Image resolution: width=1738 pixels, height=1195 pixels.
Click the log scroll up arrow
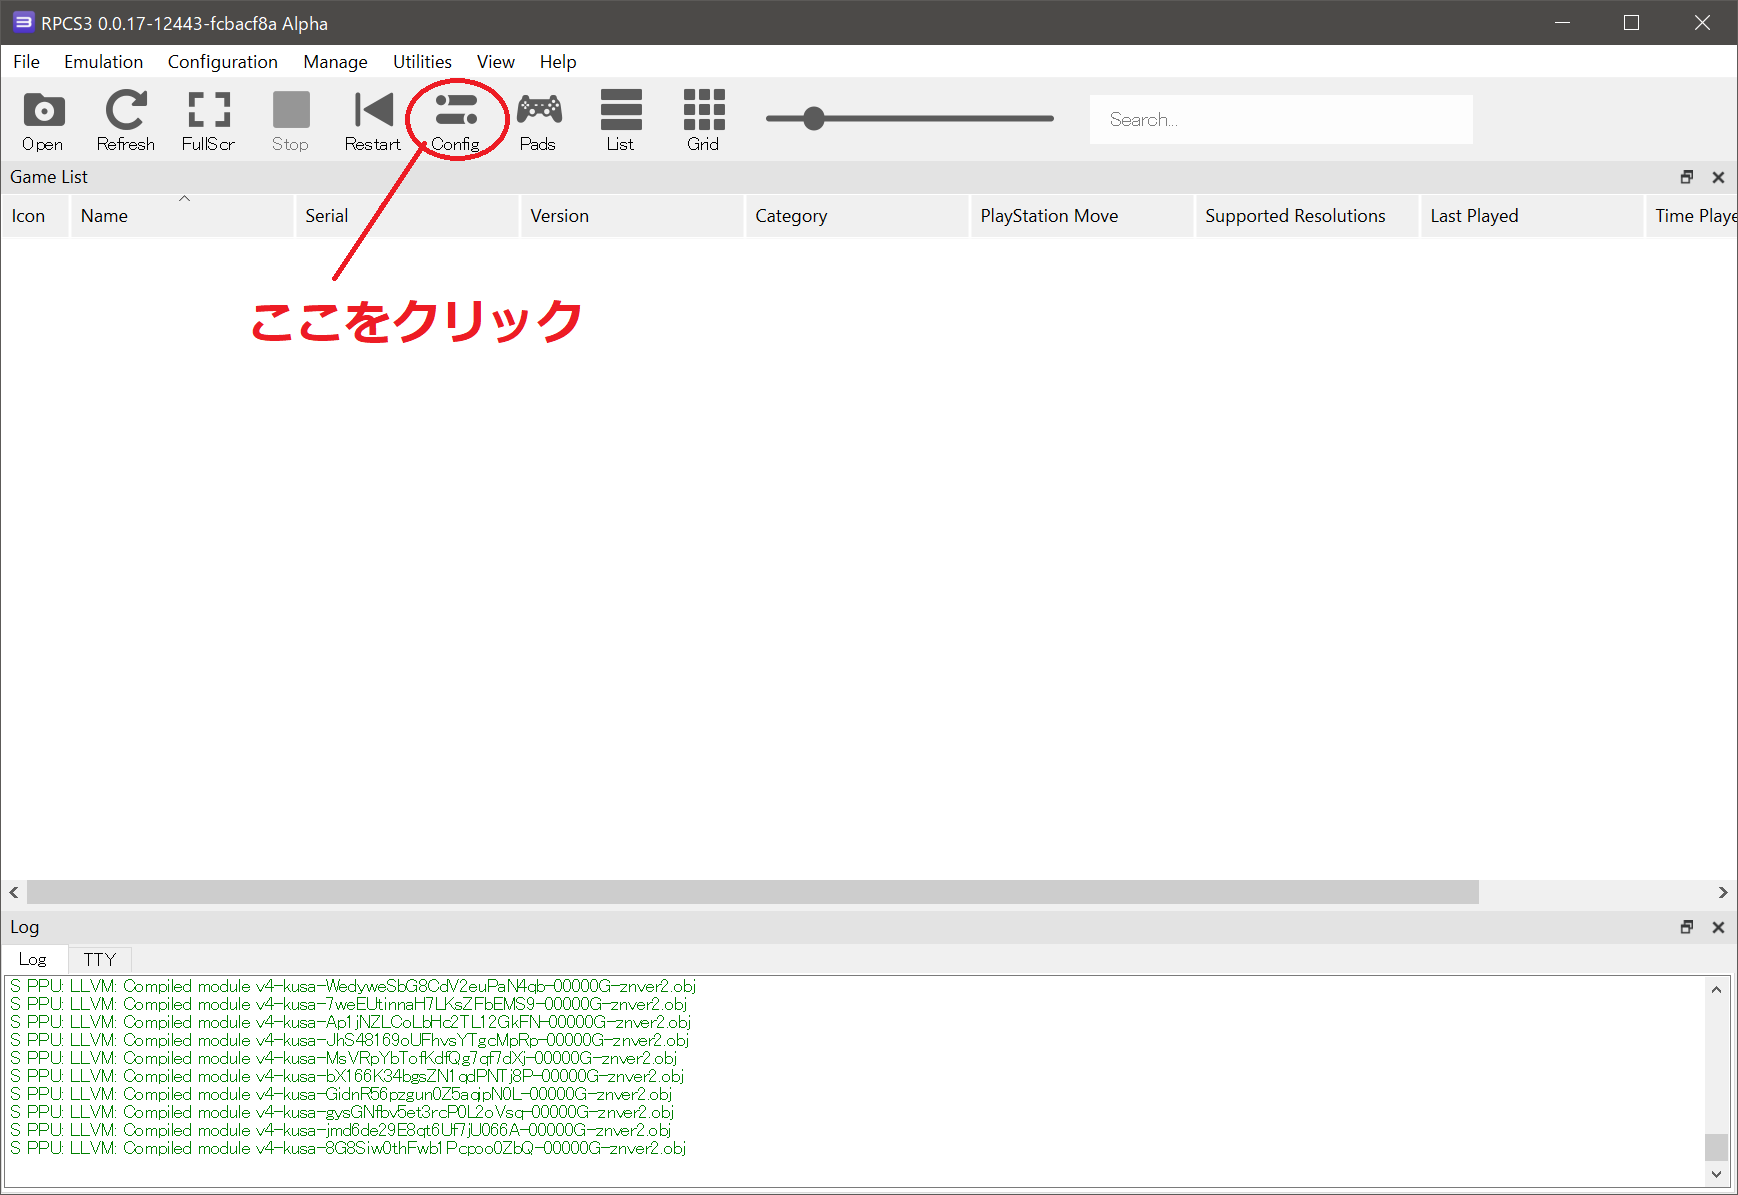(1716, 990)
